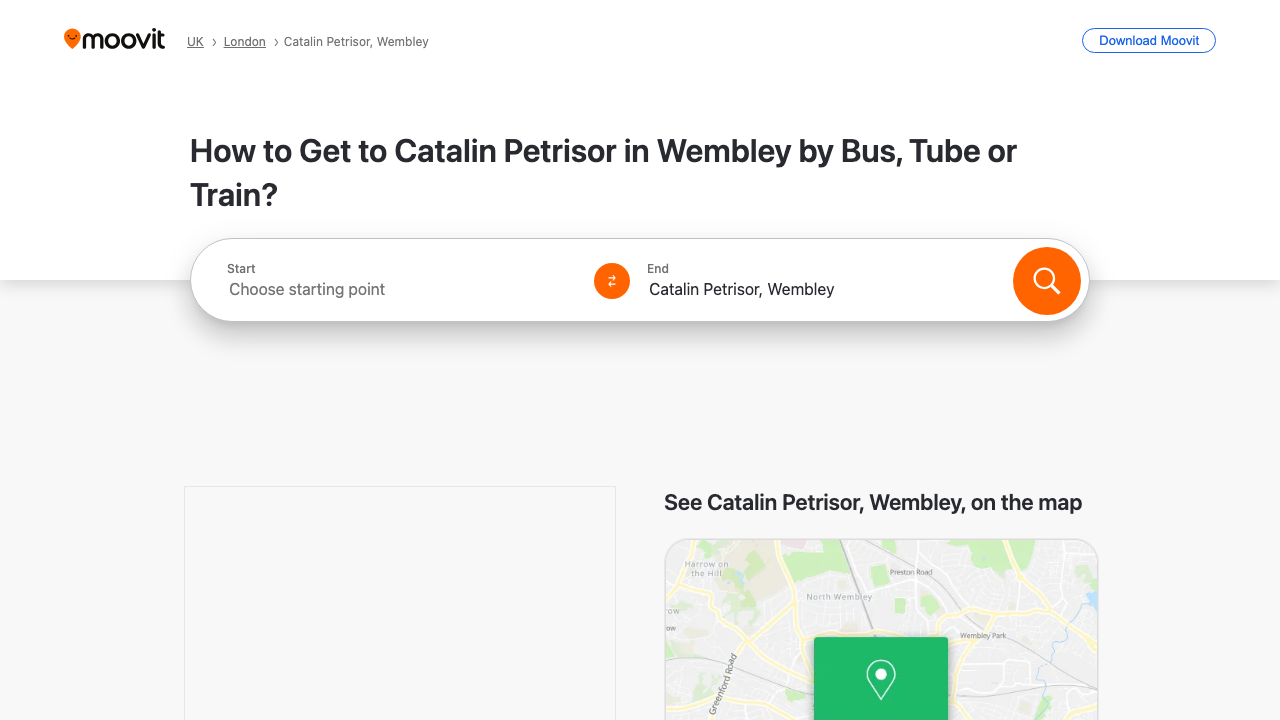Click the green destination card on the map
The width and height of the screenshot is (1280, 720).
point(880,678)
